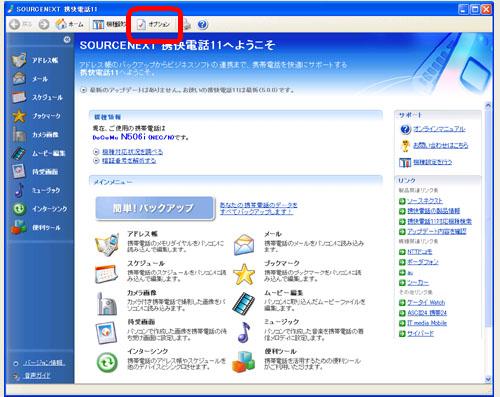The image size is (500, 397).
Task: Visit the ボーダフォン link
Action: click(x=423, y=262)
